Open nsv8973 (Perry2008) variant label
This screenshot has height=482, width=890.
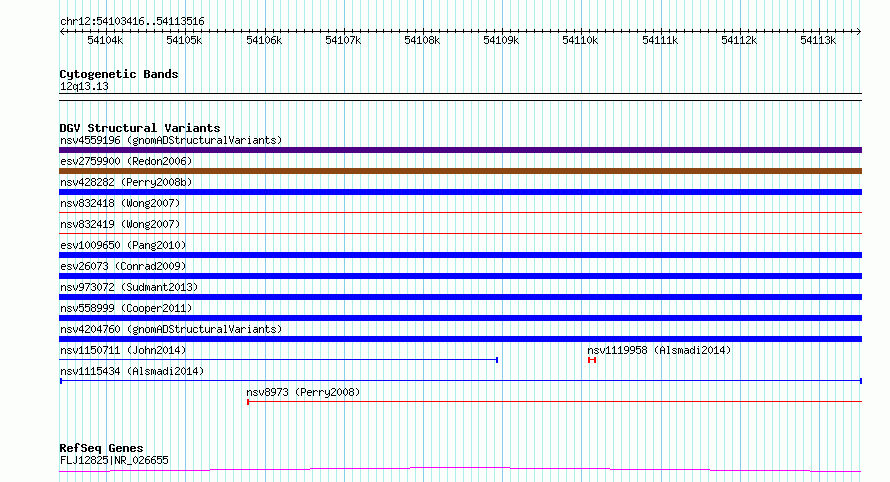coord(303,392)
